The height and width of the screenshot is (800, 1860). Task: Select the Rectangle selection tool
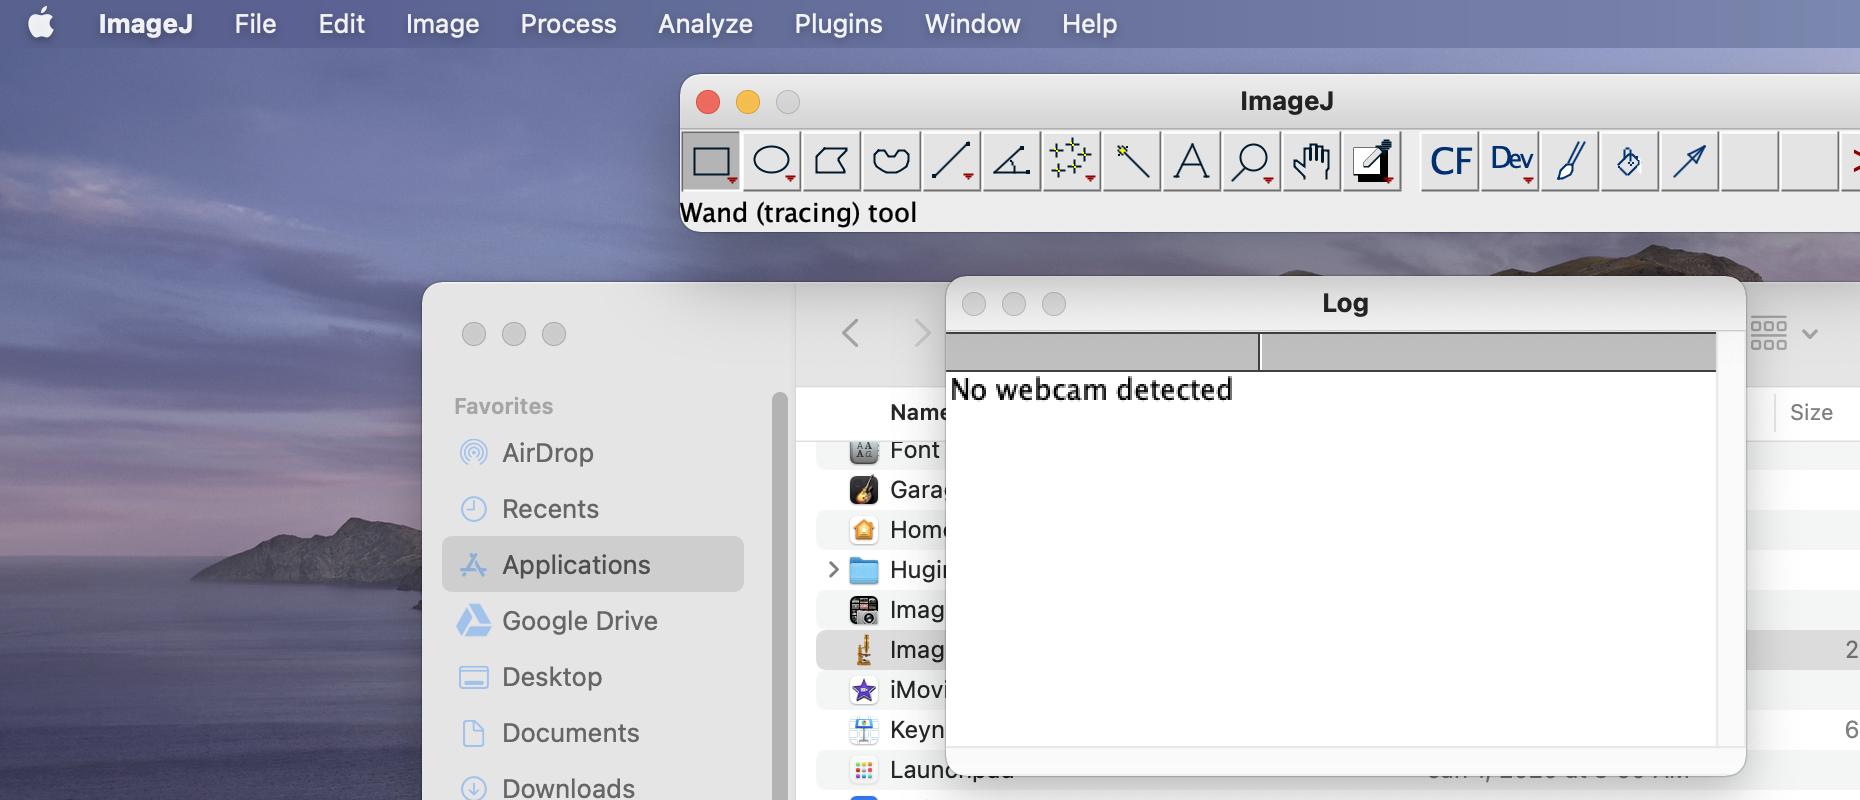tap(711, 161)
